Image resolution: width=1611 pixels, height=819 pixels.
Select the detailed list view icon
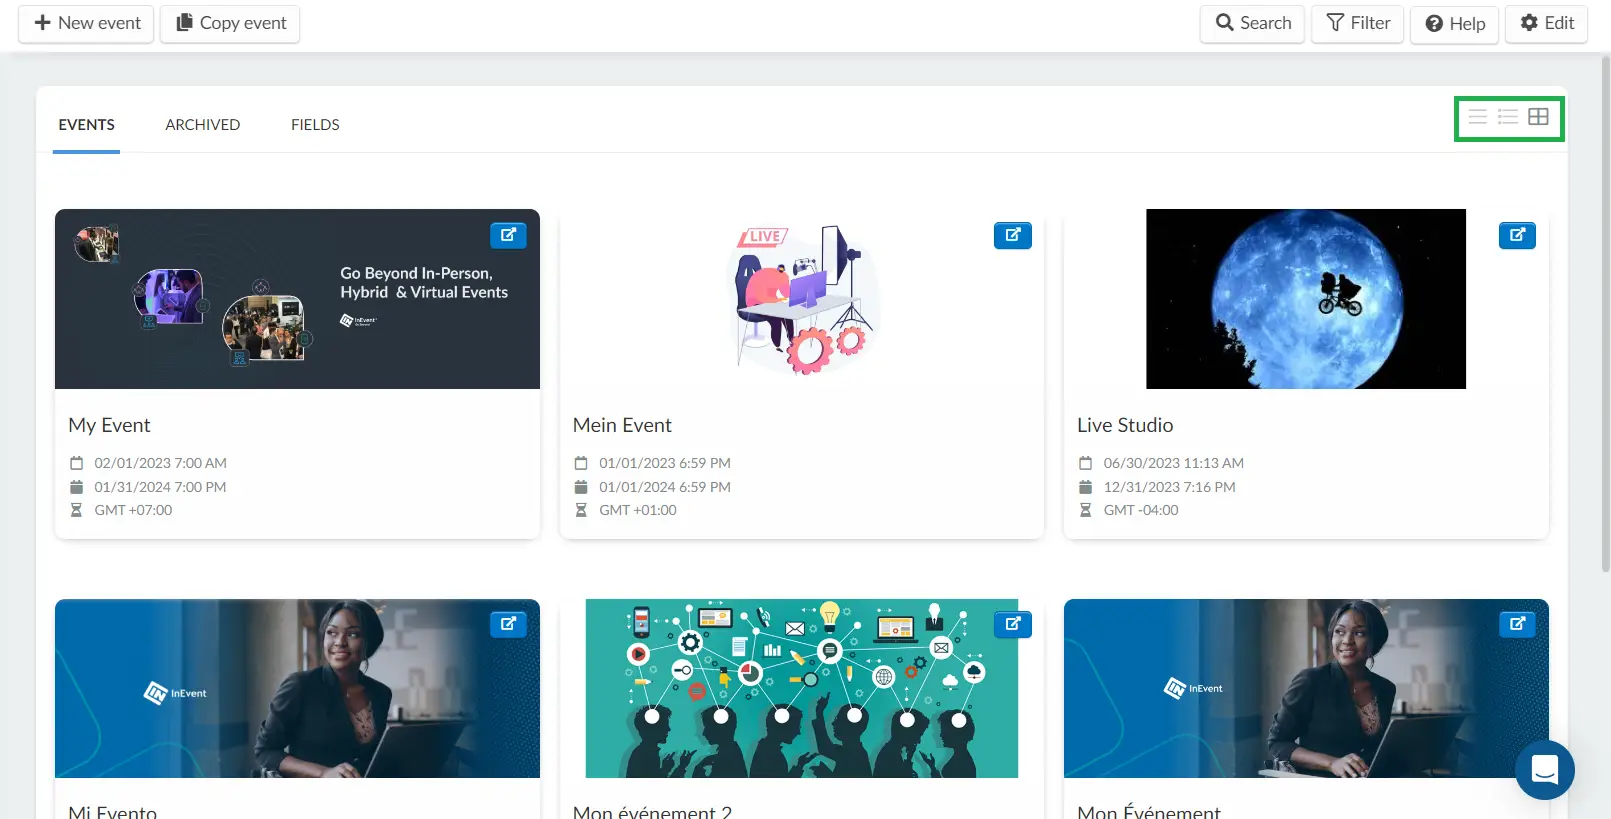1508,117
